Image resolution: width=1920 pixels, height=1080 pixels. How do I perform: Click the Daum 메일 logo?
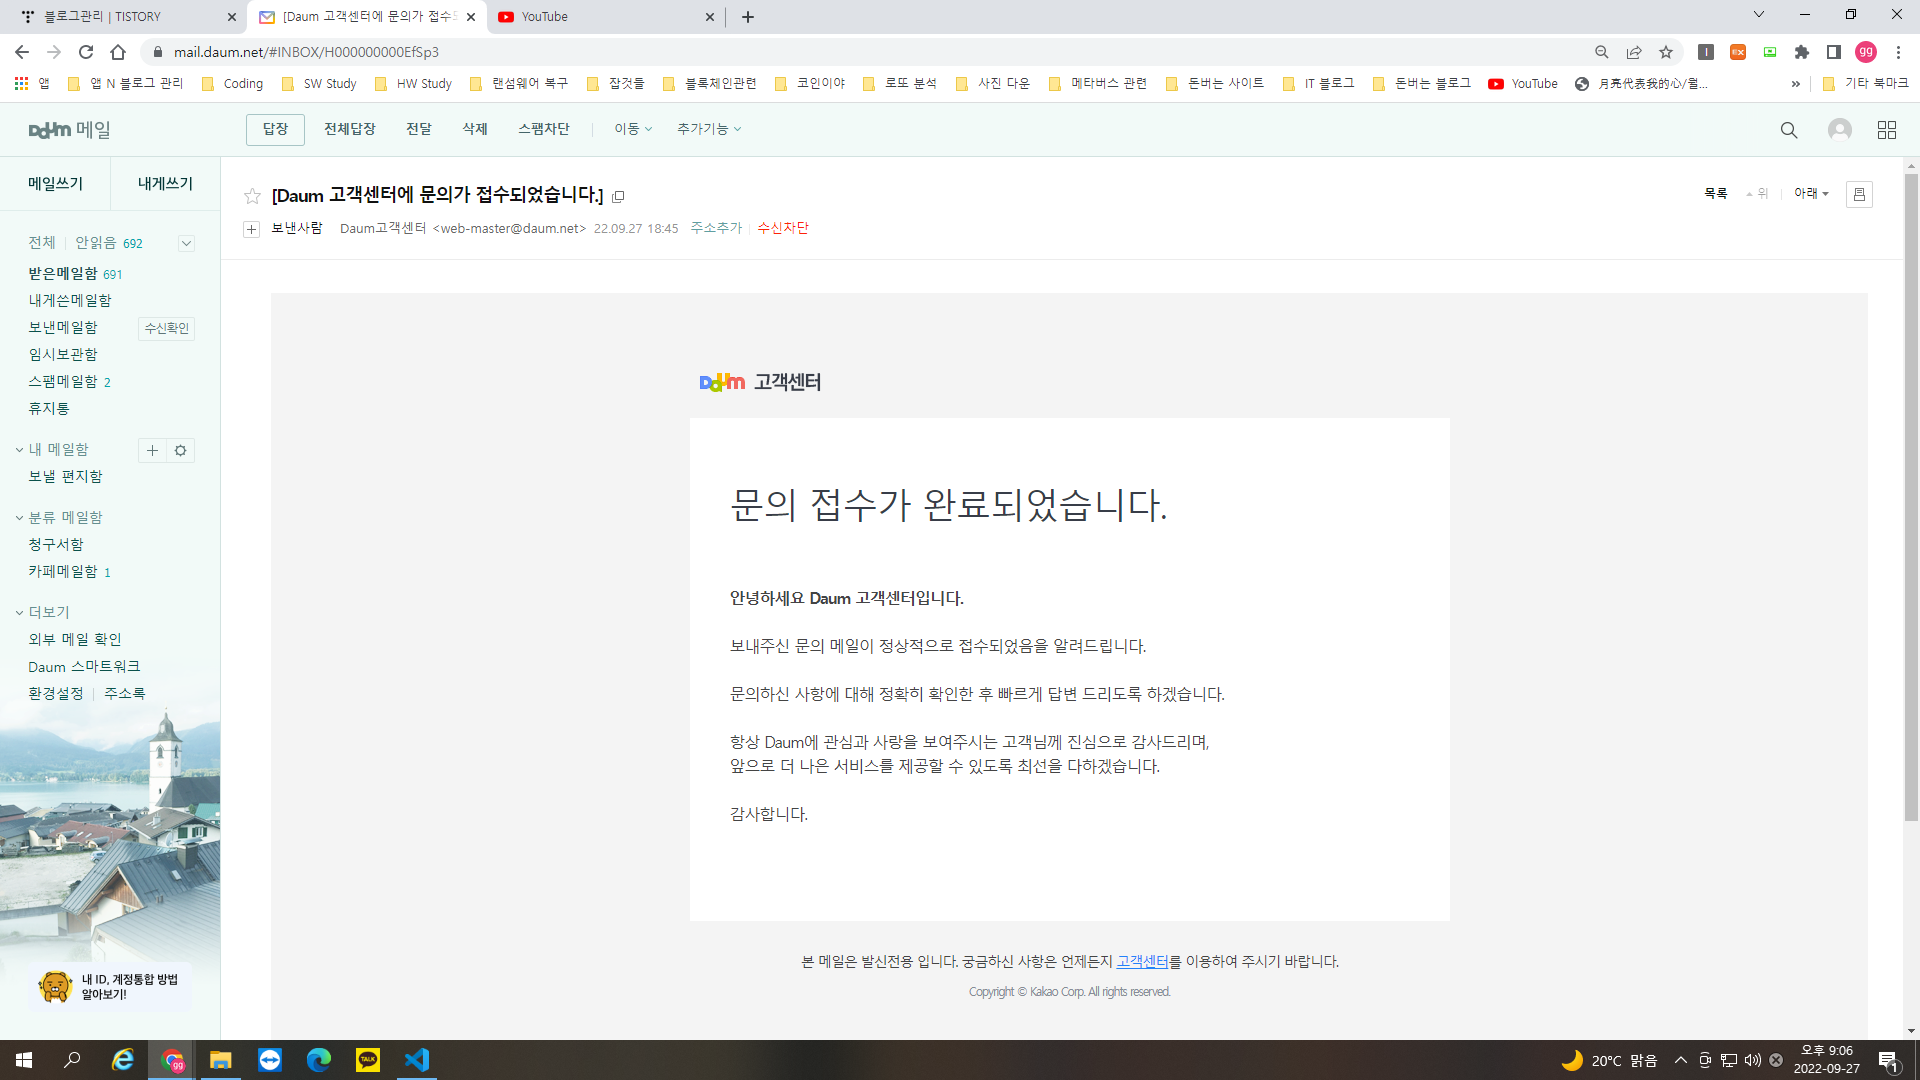pyautogui.click(x=69, y=130)
